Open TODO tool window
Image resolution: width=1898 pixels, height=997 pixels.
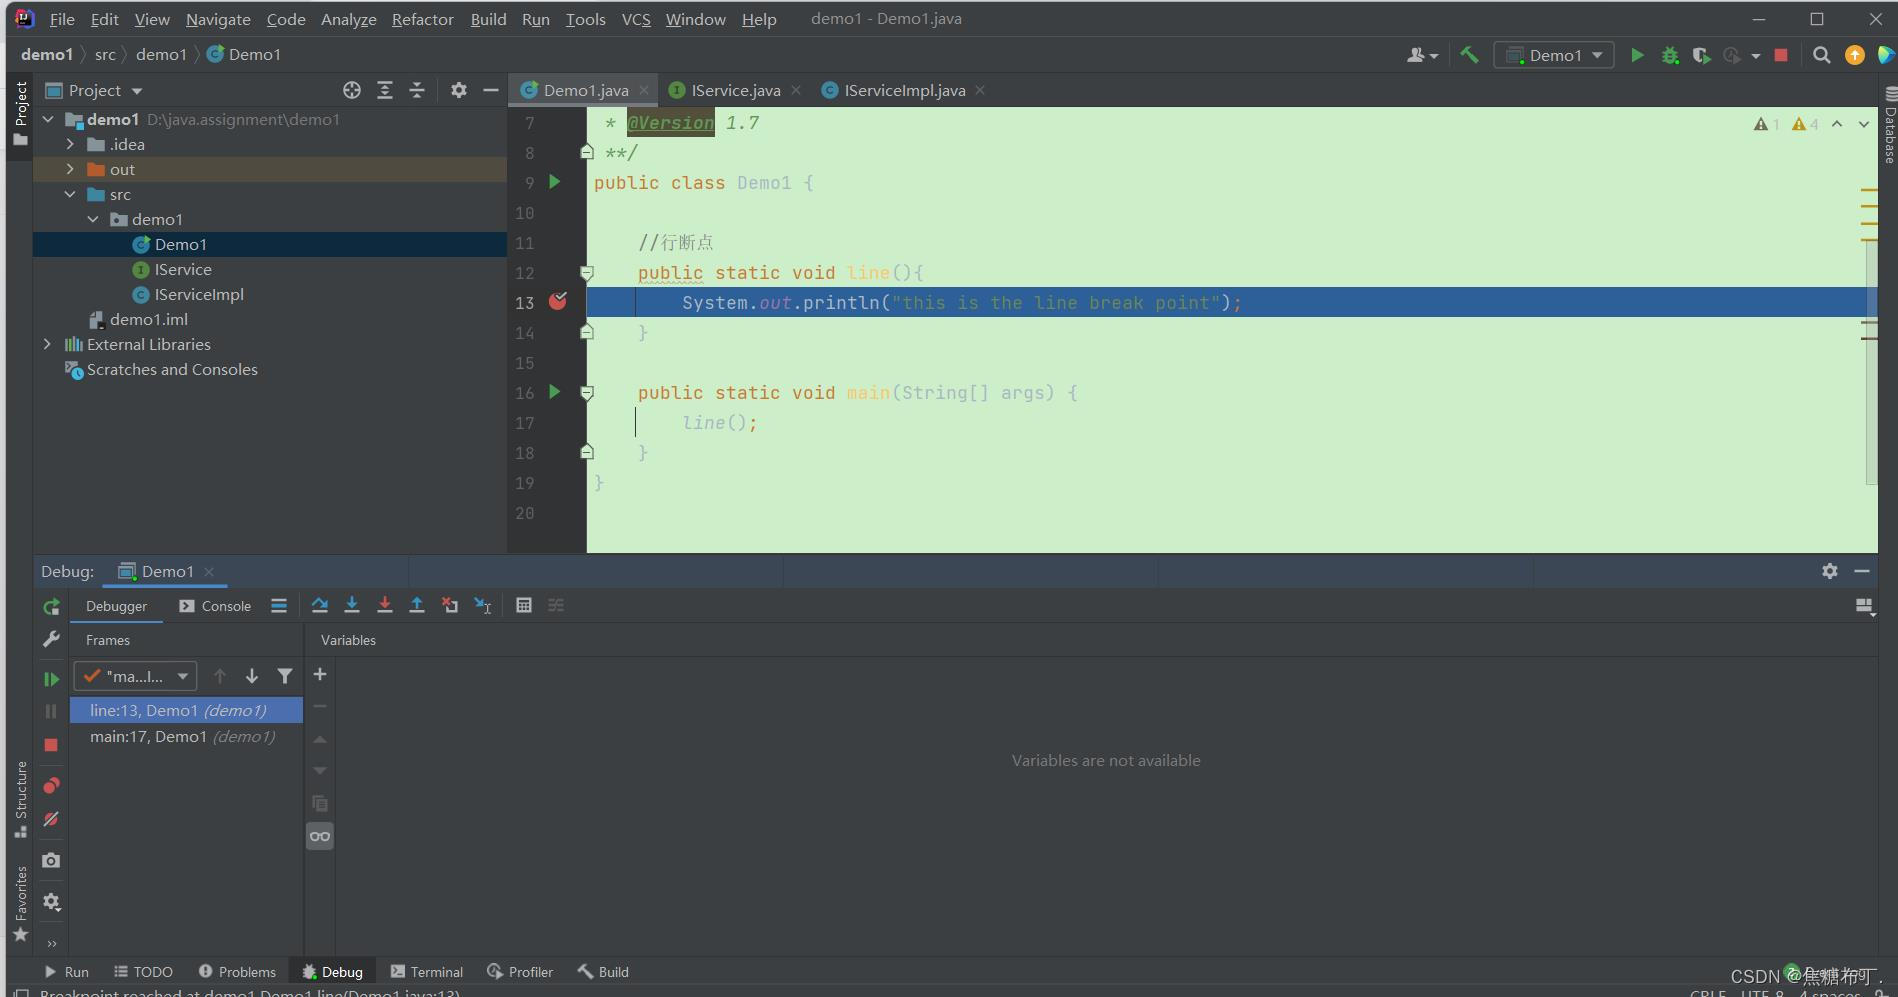tap(143, 972)
